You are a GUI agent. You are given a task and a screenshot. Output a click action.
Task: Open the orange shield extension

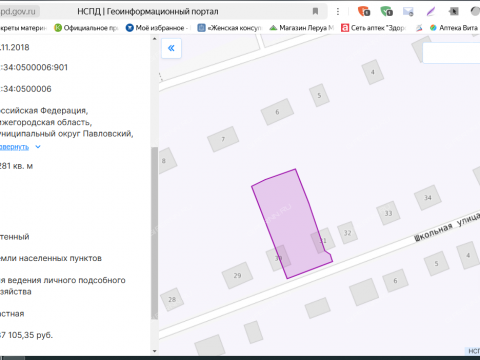364,11
